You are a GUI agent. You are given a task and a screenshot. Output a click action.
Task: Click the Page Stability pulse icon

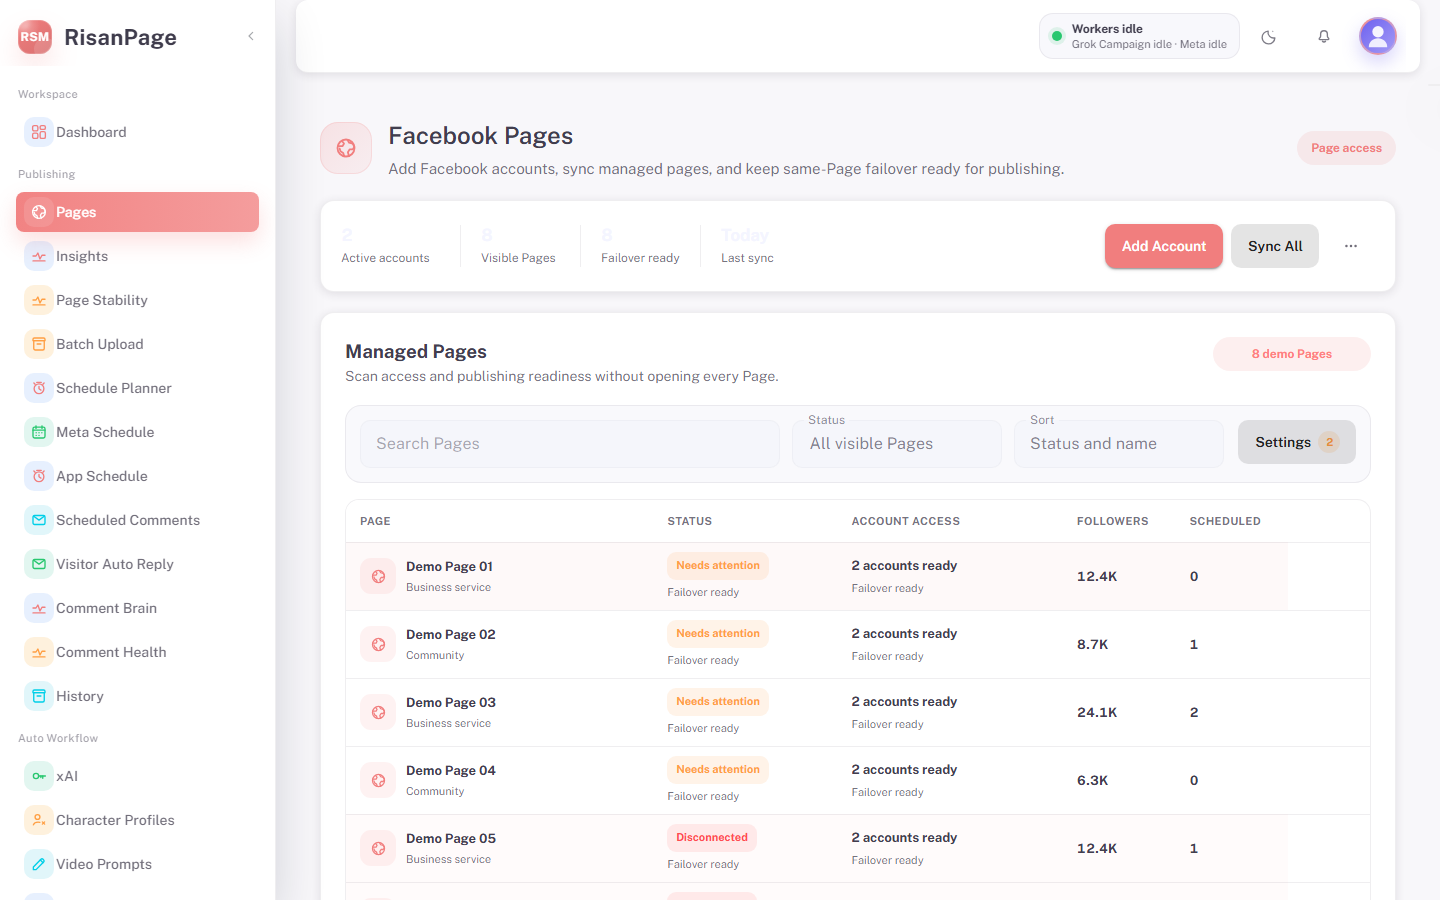tap(39, 300)
